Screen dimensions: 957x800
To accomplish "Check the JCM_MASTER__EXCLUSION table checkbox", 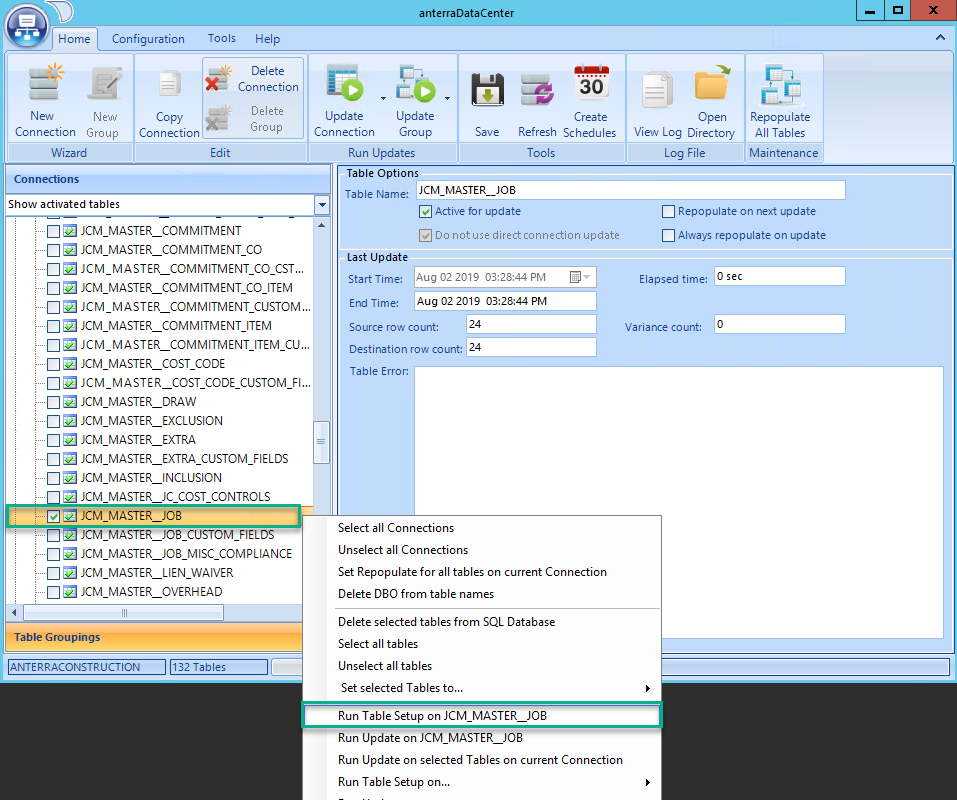I will pos(54,421).
